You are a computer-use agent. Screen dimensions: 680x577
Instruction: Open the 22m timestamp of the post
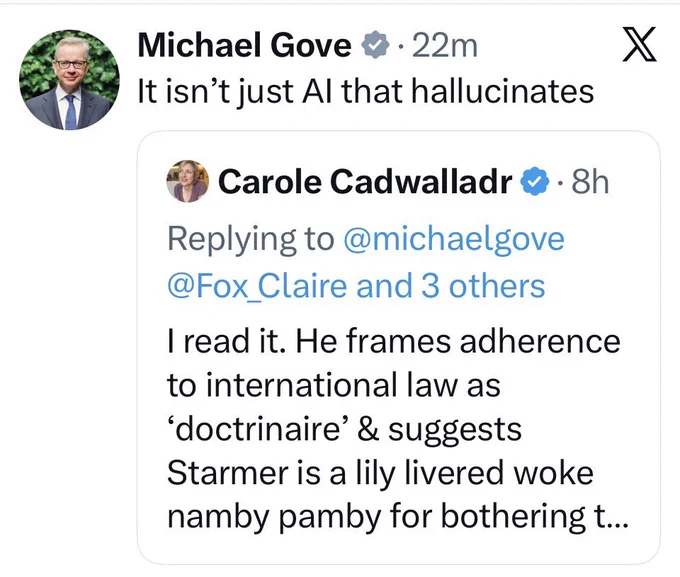445,46
